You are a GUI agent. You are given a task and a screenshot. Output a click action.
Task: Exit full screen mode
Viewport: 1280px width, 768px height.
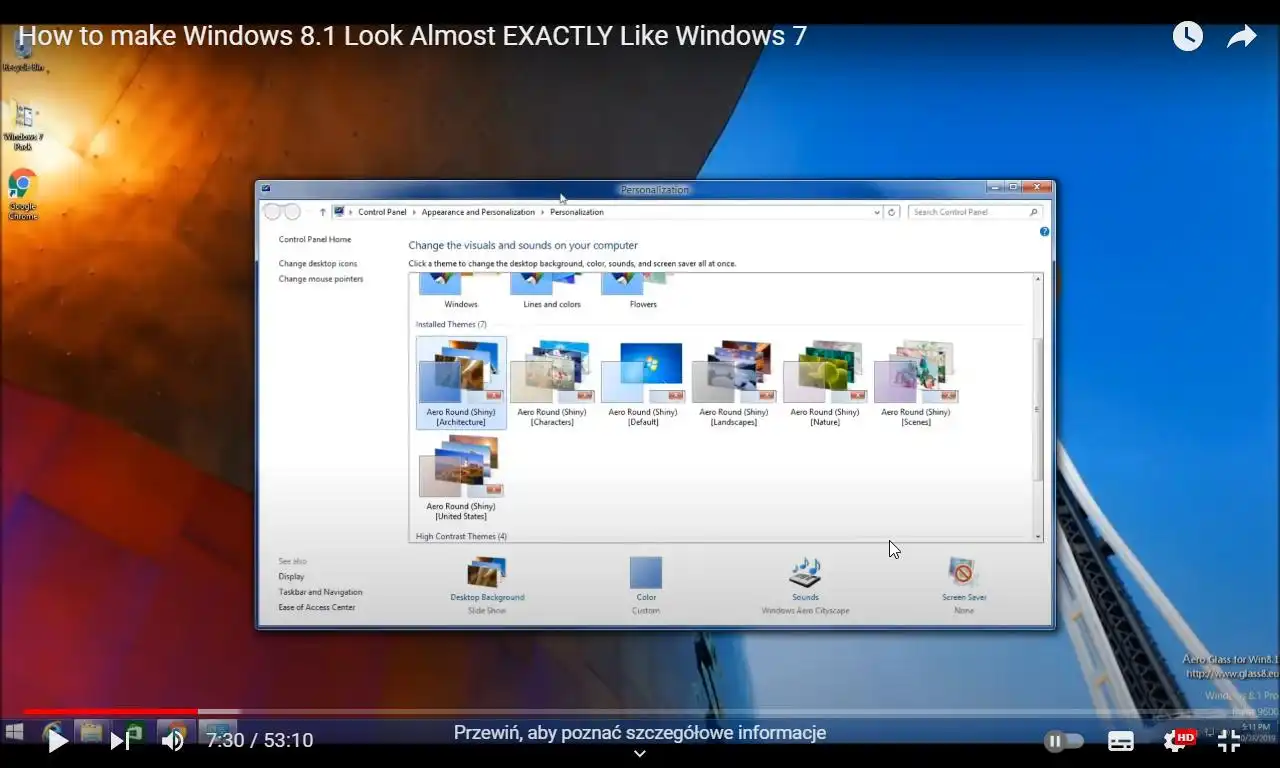pos(1229,741)
